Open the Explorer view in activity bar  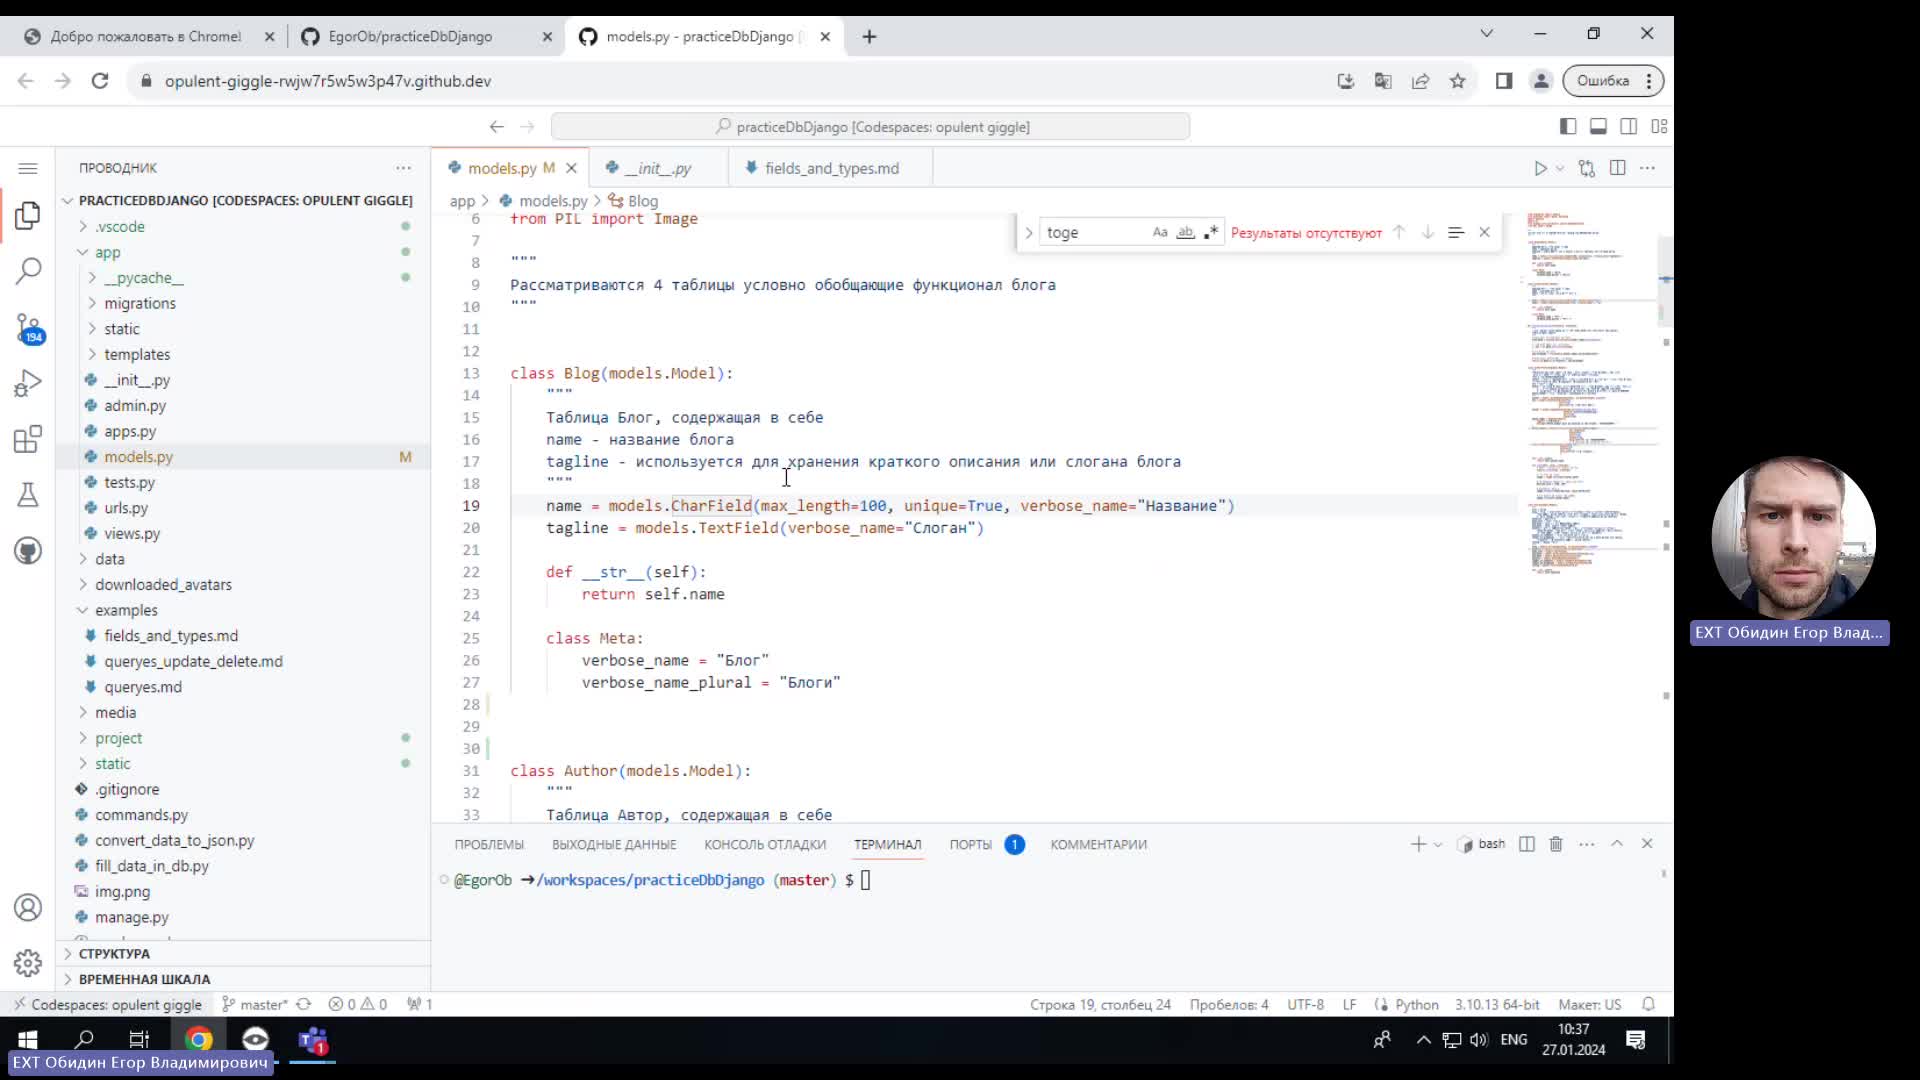click(28, 215)
